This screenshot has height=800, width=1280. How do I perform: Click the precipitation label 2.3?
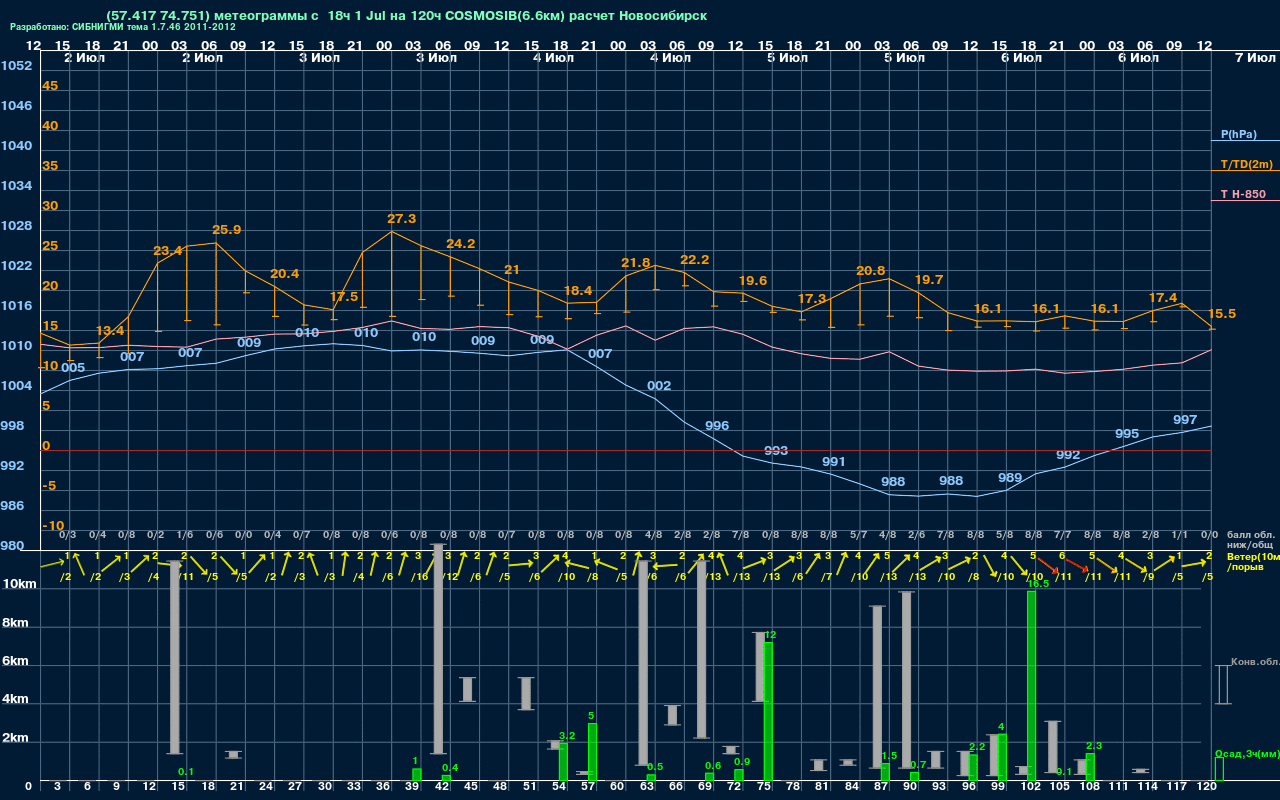click(1093, 746)
